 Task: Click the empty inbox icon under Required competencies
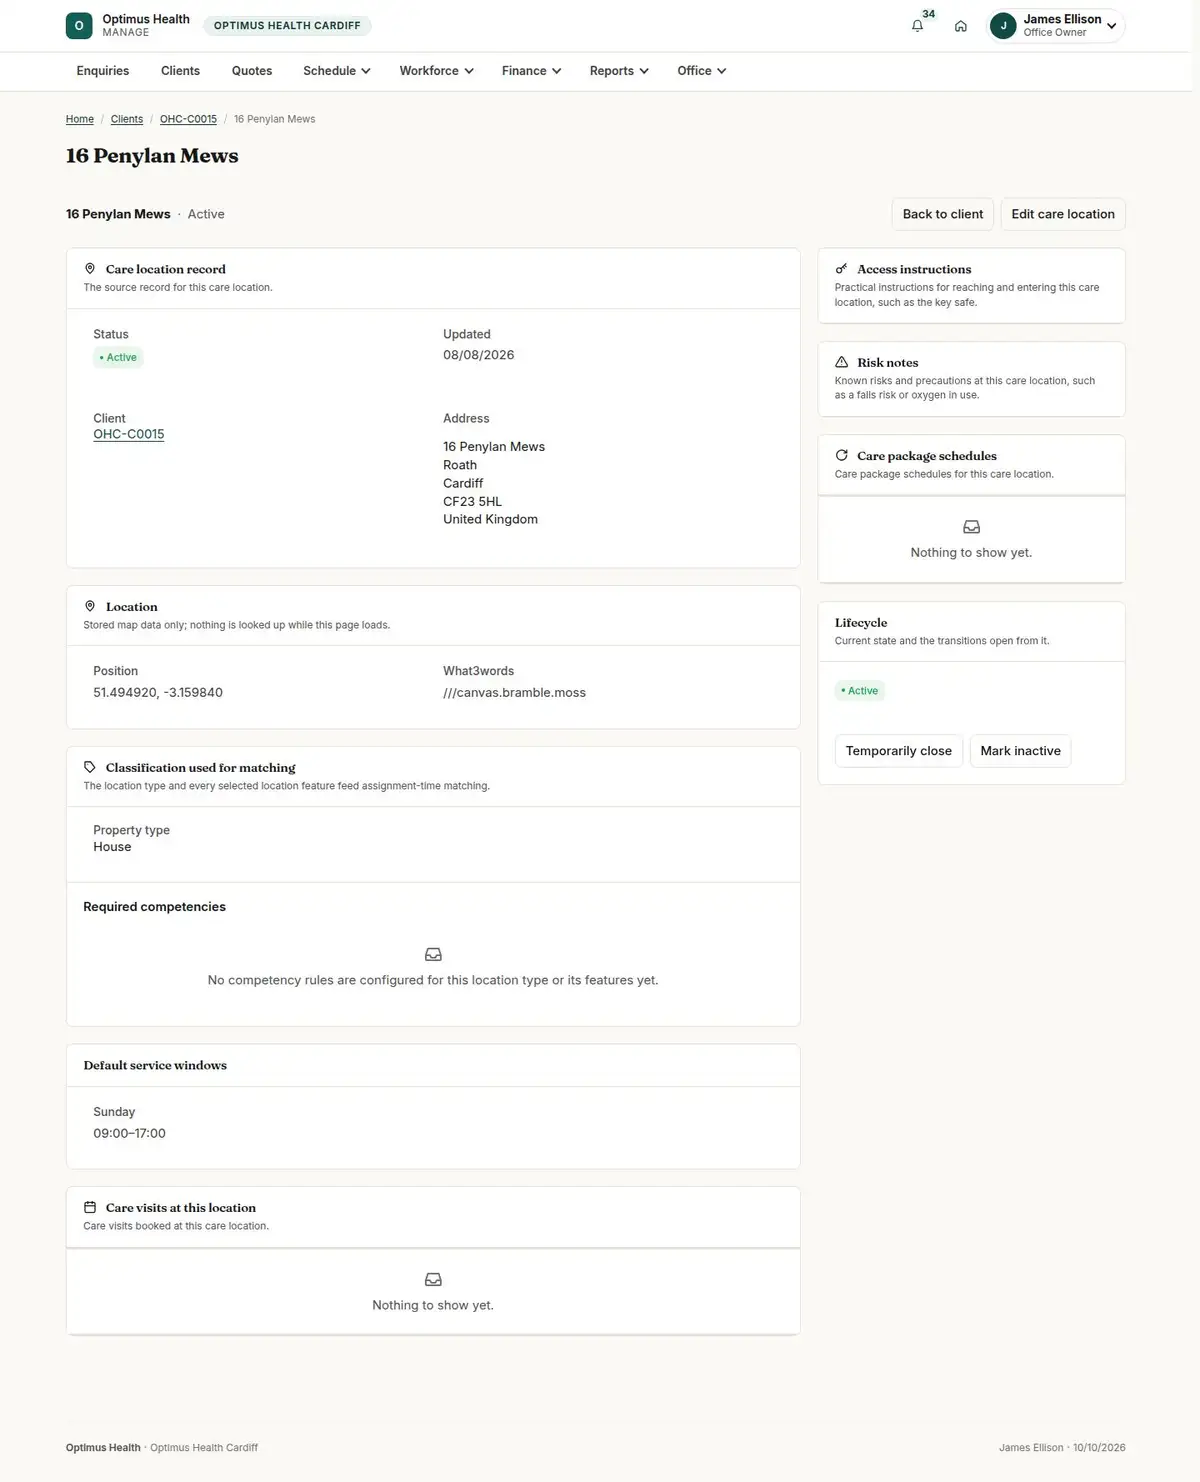pos(433,955)
